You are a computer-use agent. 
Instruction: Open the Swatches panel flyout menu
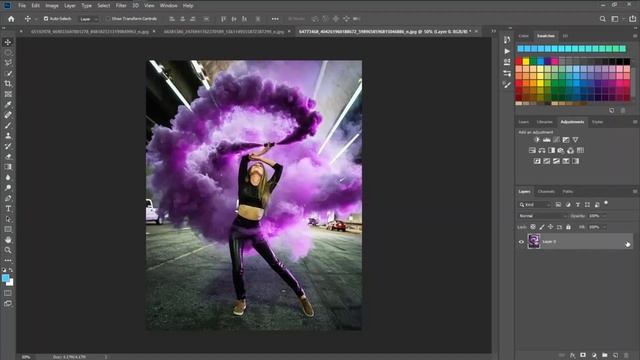tap(635, 36)
